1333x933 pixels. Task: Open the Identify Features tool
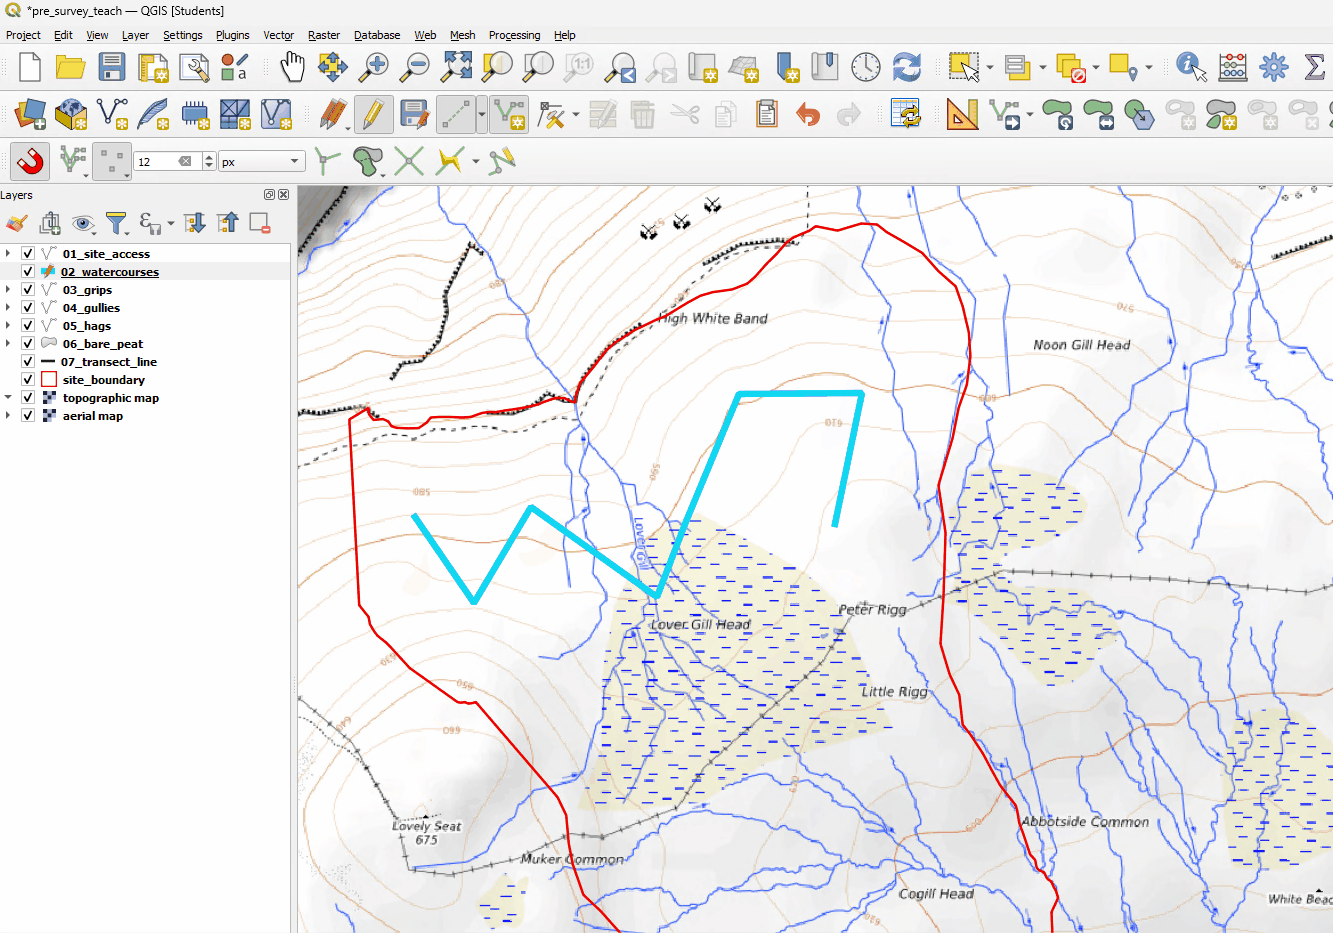click(1190, 67)
